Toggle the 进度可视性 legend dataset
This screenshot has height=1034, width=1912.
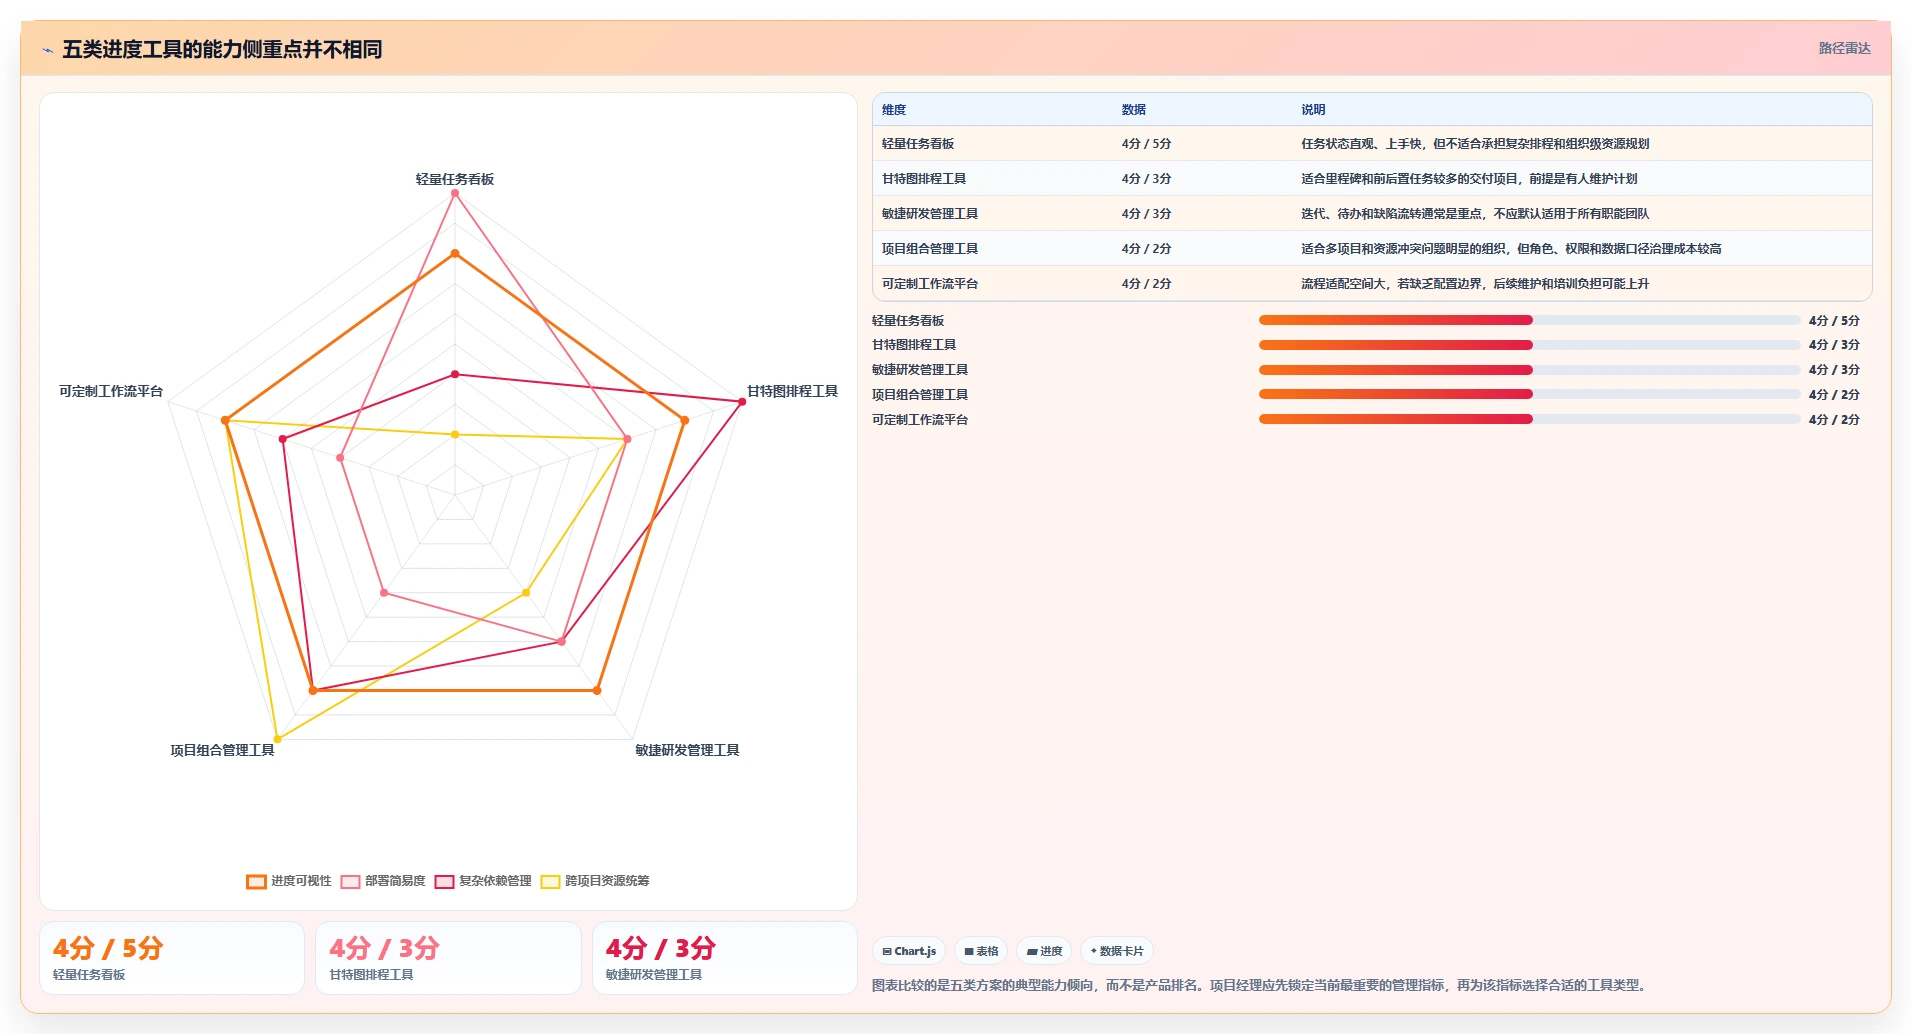point(289,881)
